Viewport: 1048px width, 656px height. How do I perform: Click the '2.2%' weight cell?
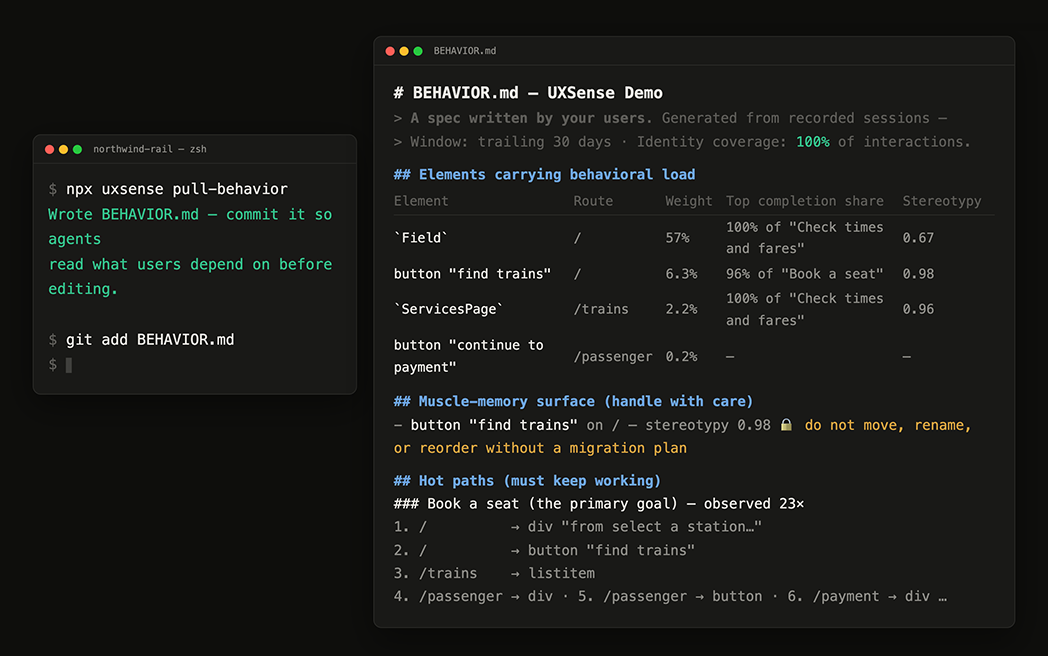(681, 310)
